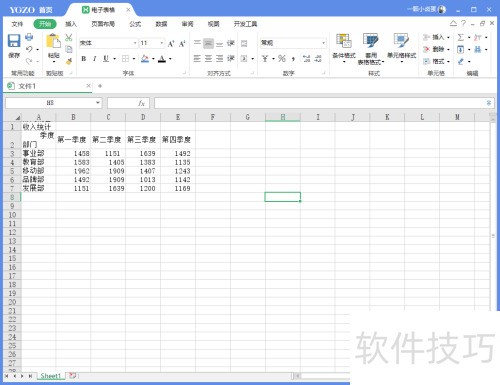Apply comma thousands separator style
The image size is (500, 385).
point(293,59)
